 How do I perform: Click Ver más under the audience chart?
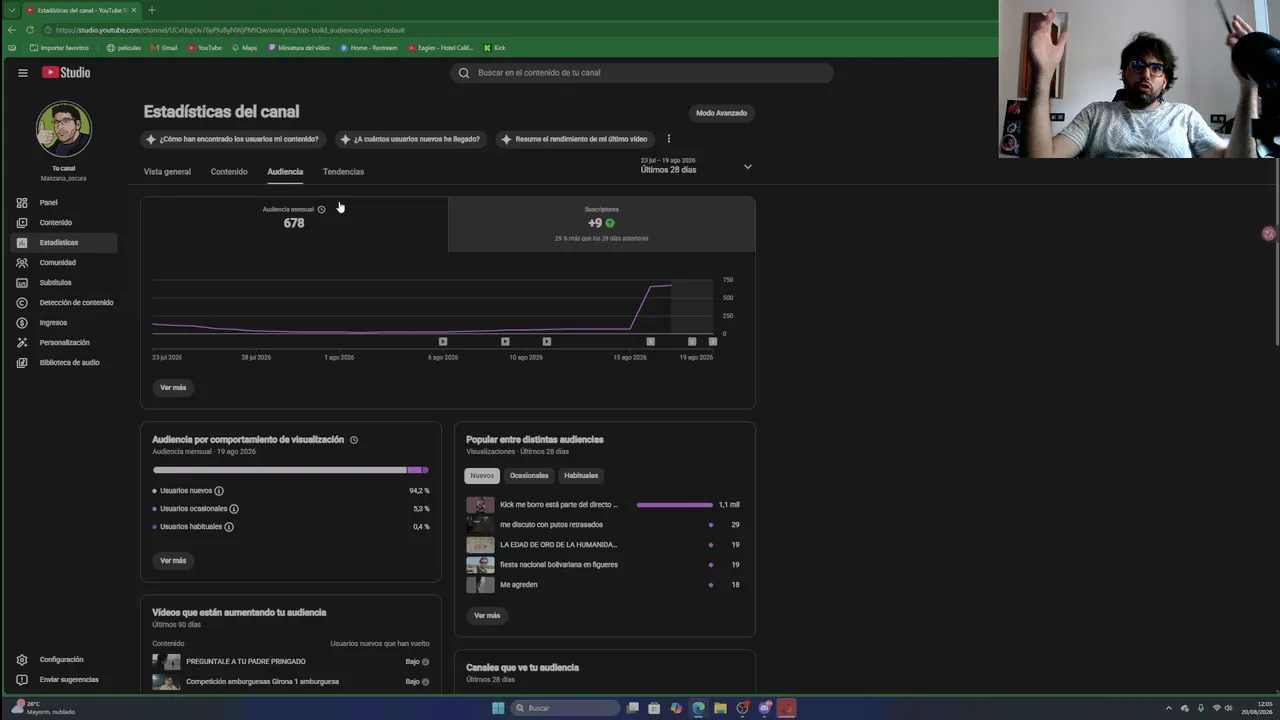(173, 387)
